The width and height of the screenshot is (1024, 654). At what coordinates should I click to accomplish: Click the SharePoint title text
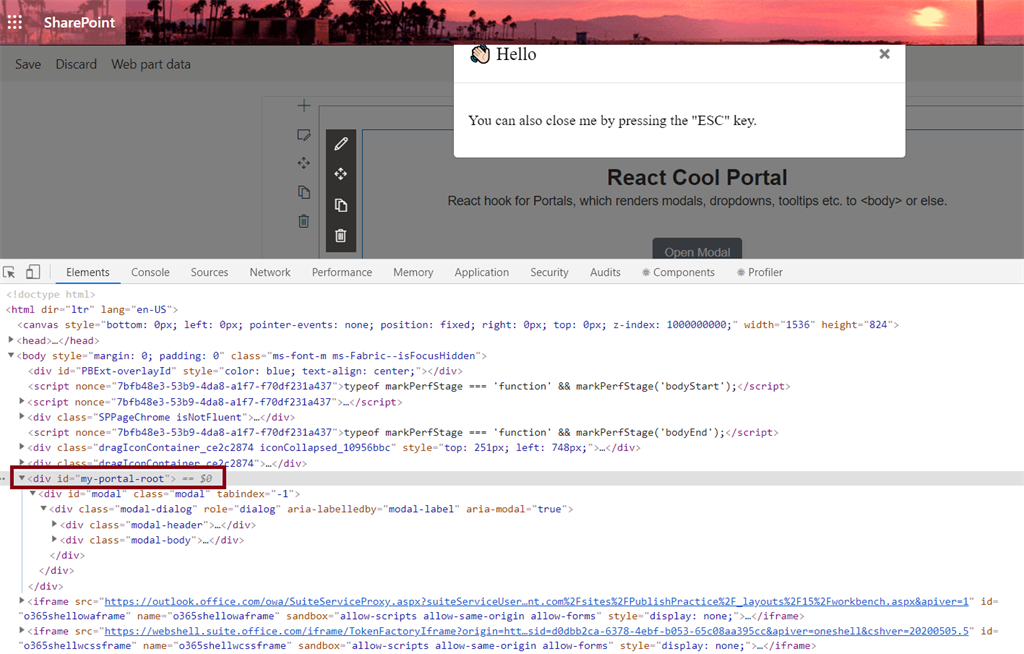click(x=79, y=22)
